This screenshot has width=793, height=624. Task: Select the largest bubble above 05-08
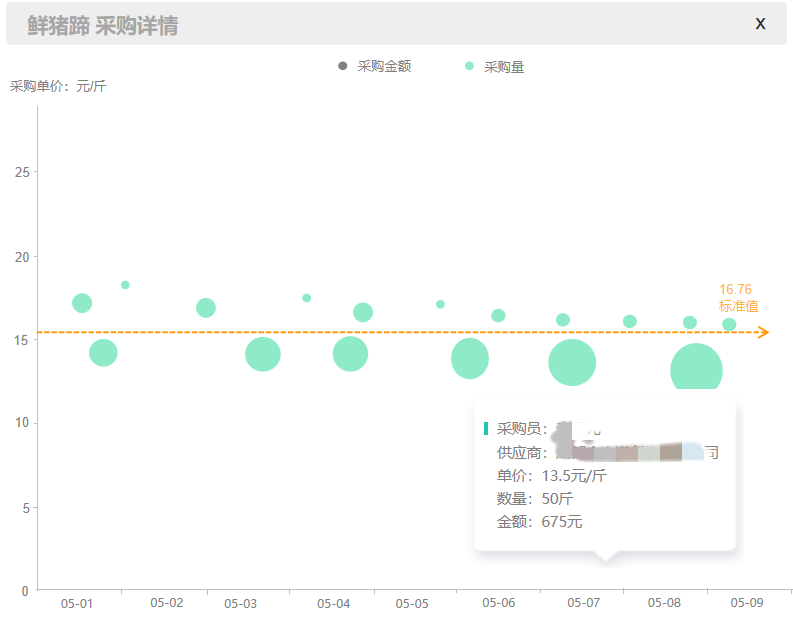(x=696, y=367)
